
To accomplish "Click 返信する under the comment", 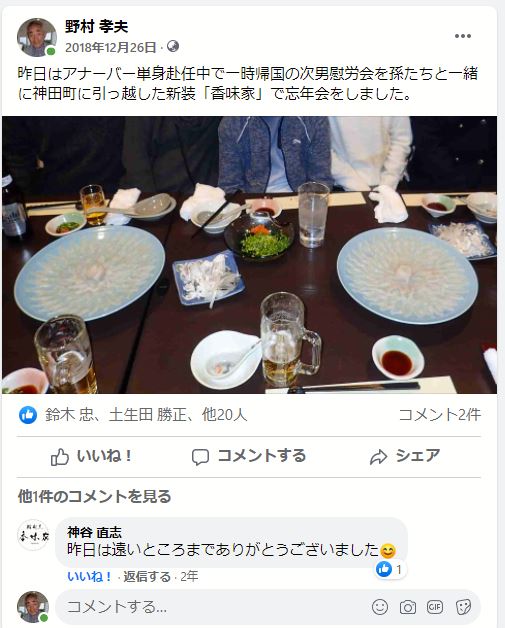I will tap(147, 577).
